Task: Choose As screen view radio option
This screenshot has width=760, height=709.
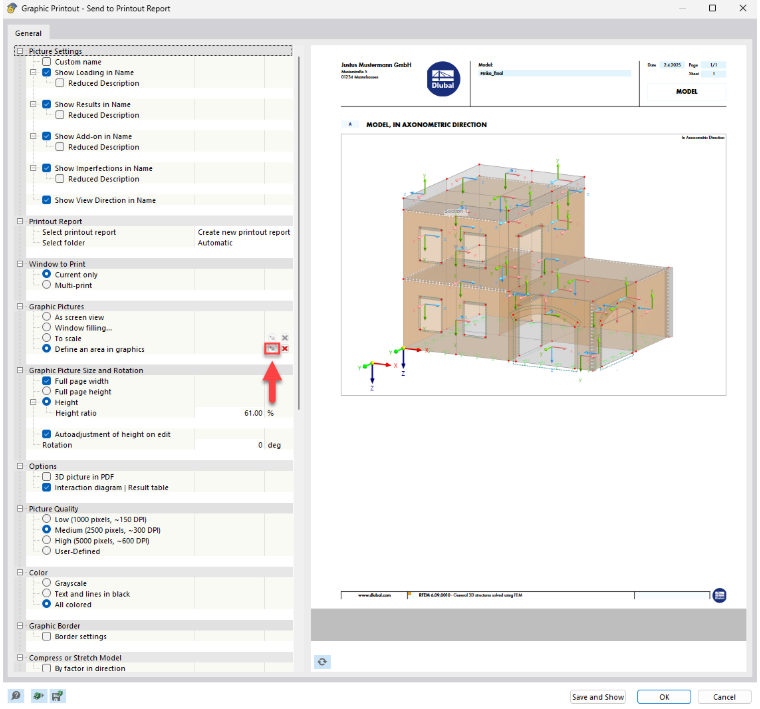Action: point(47,317)
